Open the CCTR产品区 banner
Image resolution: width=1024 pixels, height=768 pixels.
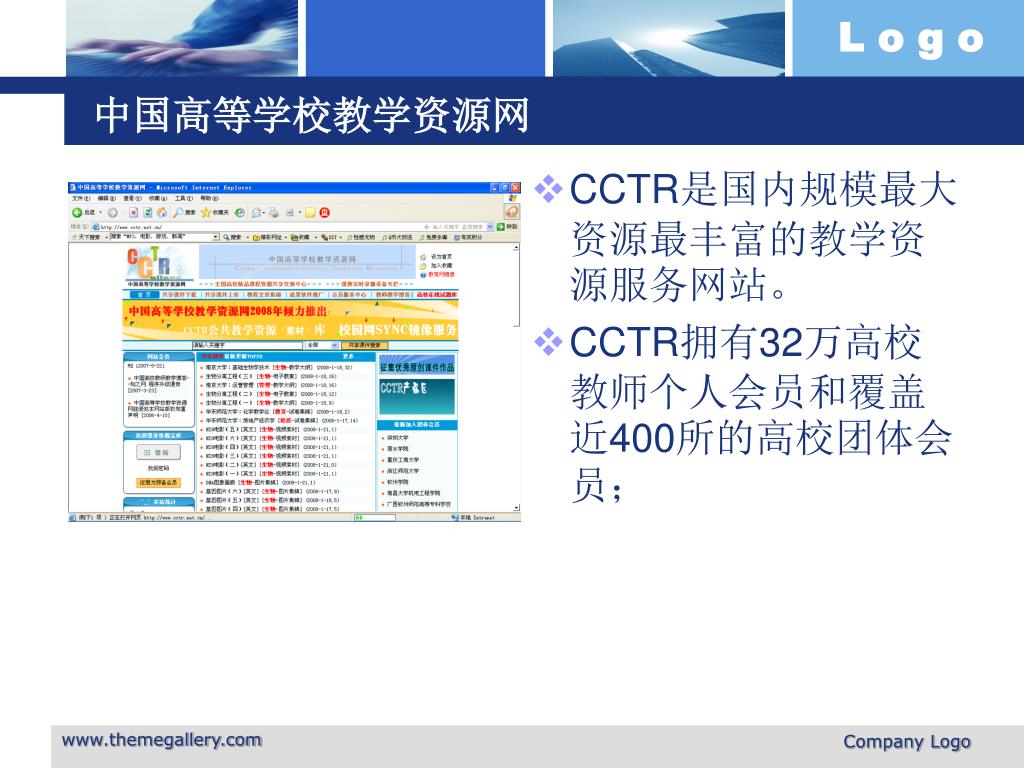coord(417,396)
